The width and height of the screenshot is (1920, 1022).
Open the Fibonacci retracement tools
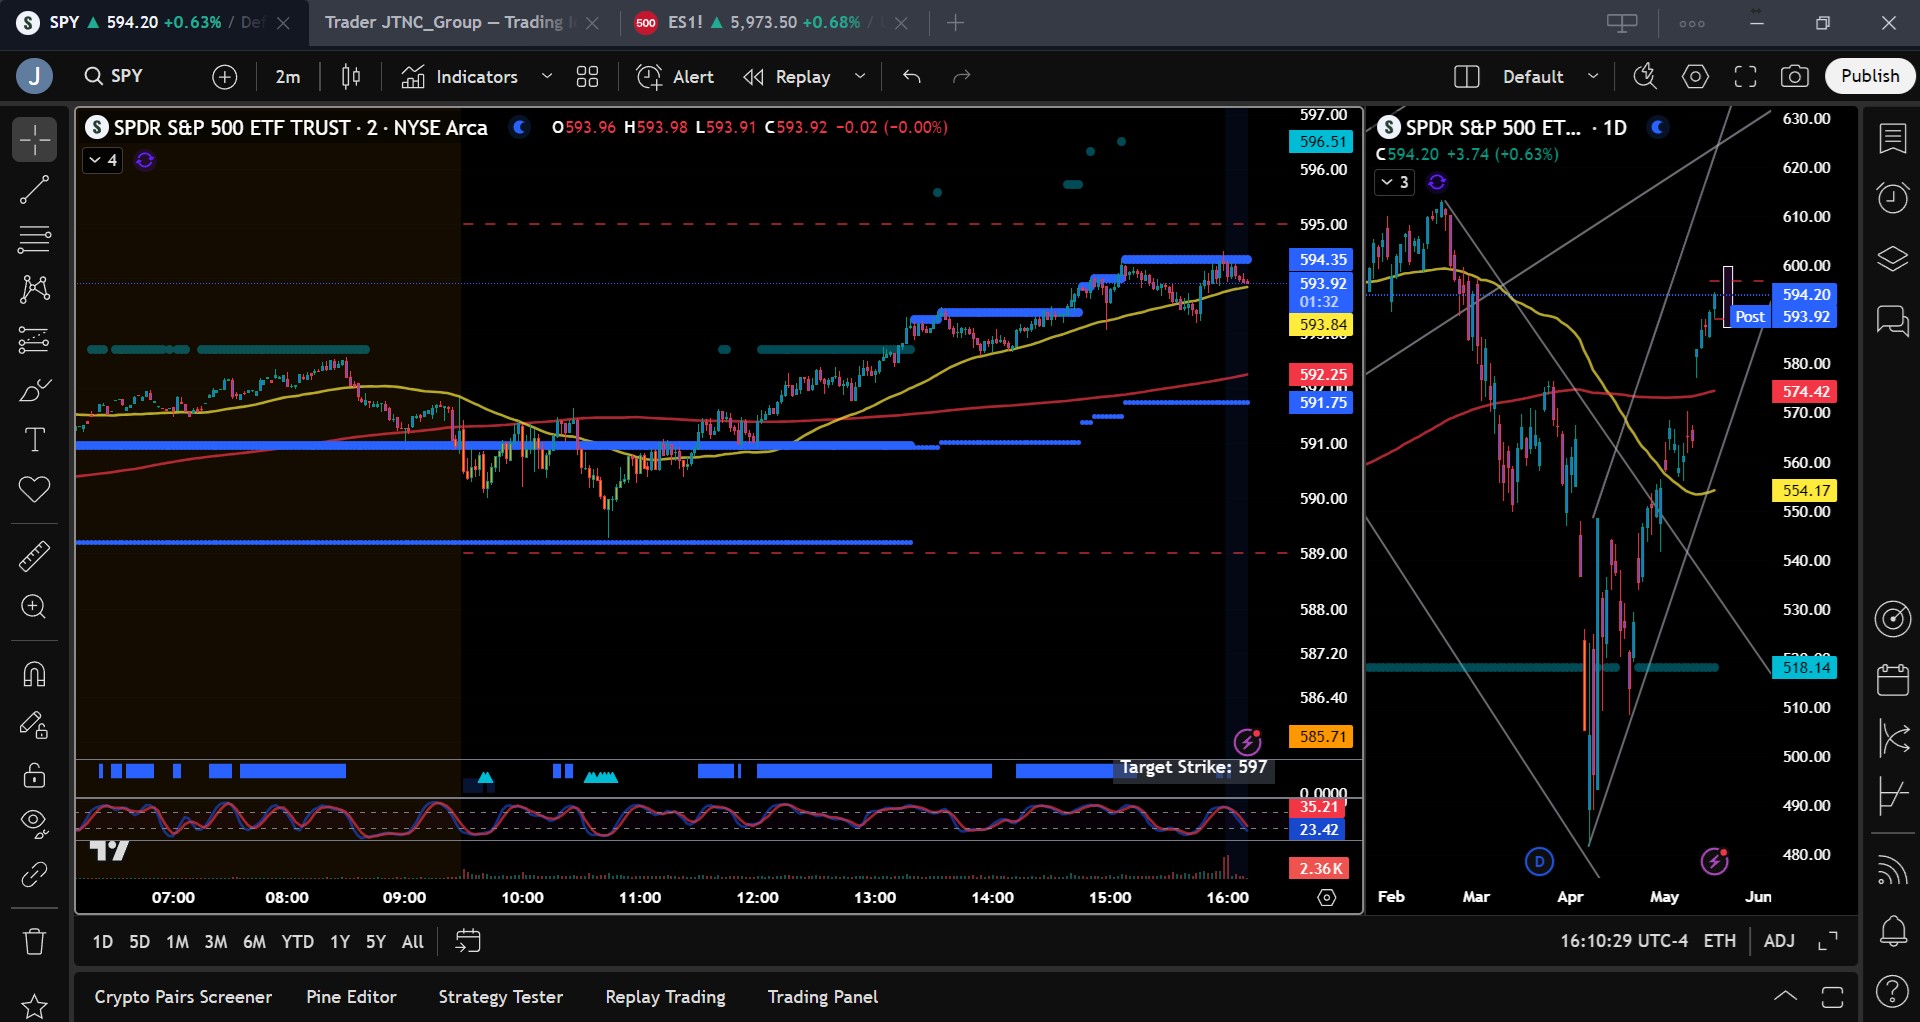click(34, 239)
